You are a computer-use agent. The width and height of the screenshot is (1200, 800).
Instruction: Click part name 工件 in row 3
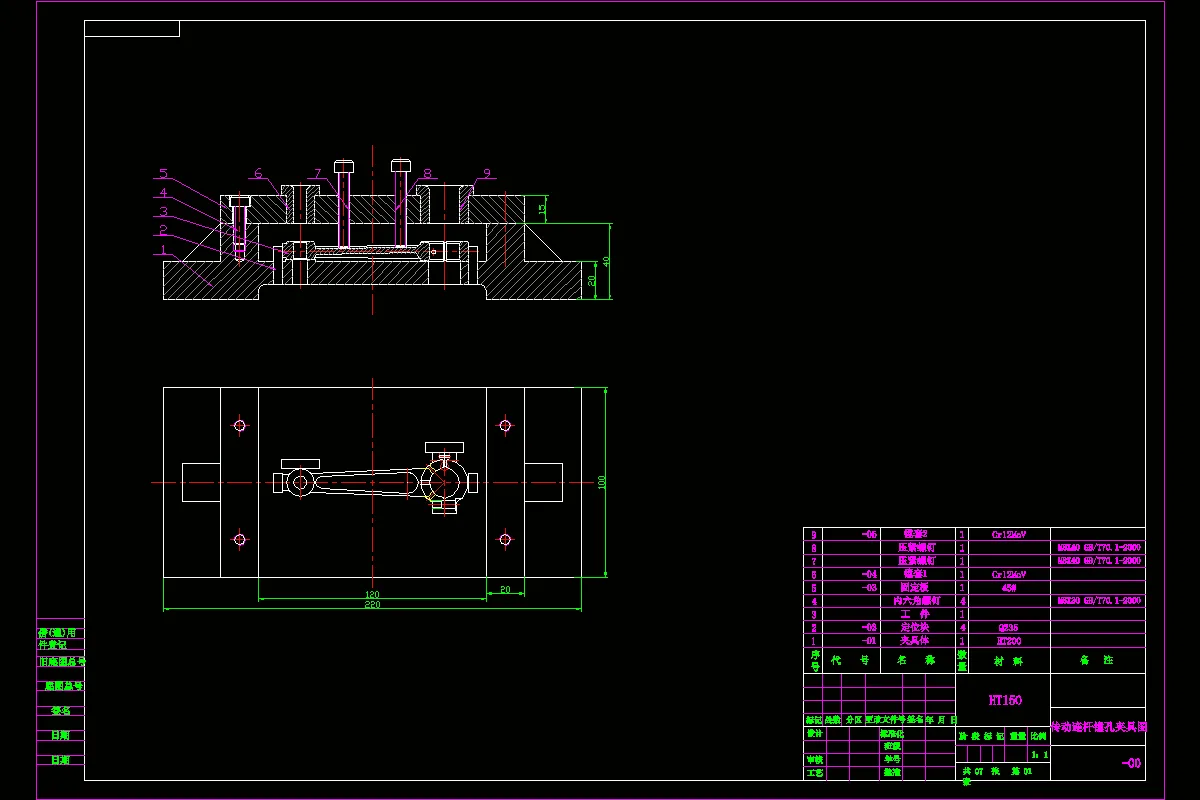pos(915,614)
